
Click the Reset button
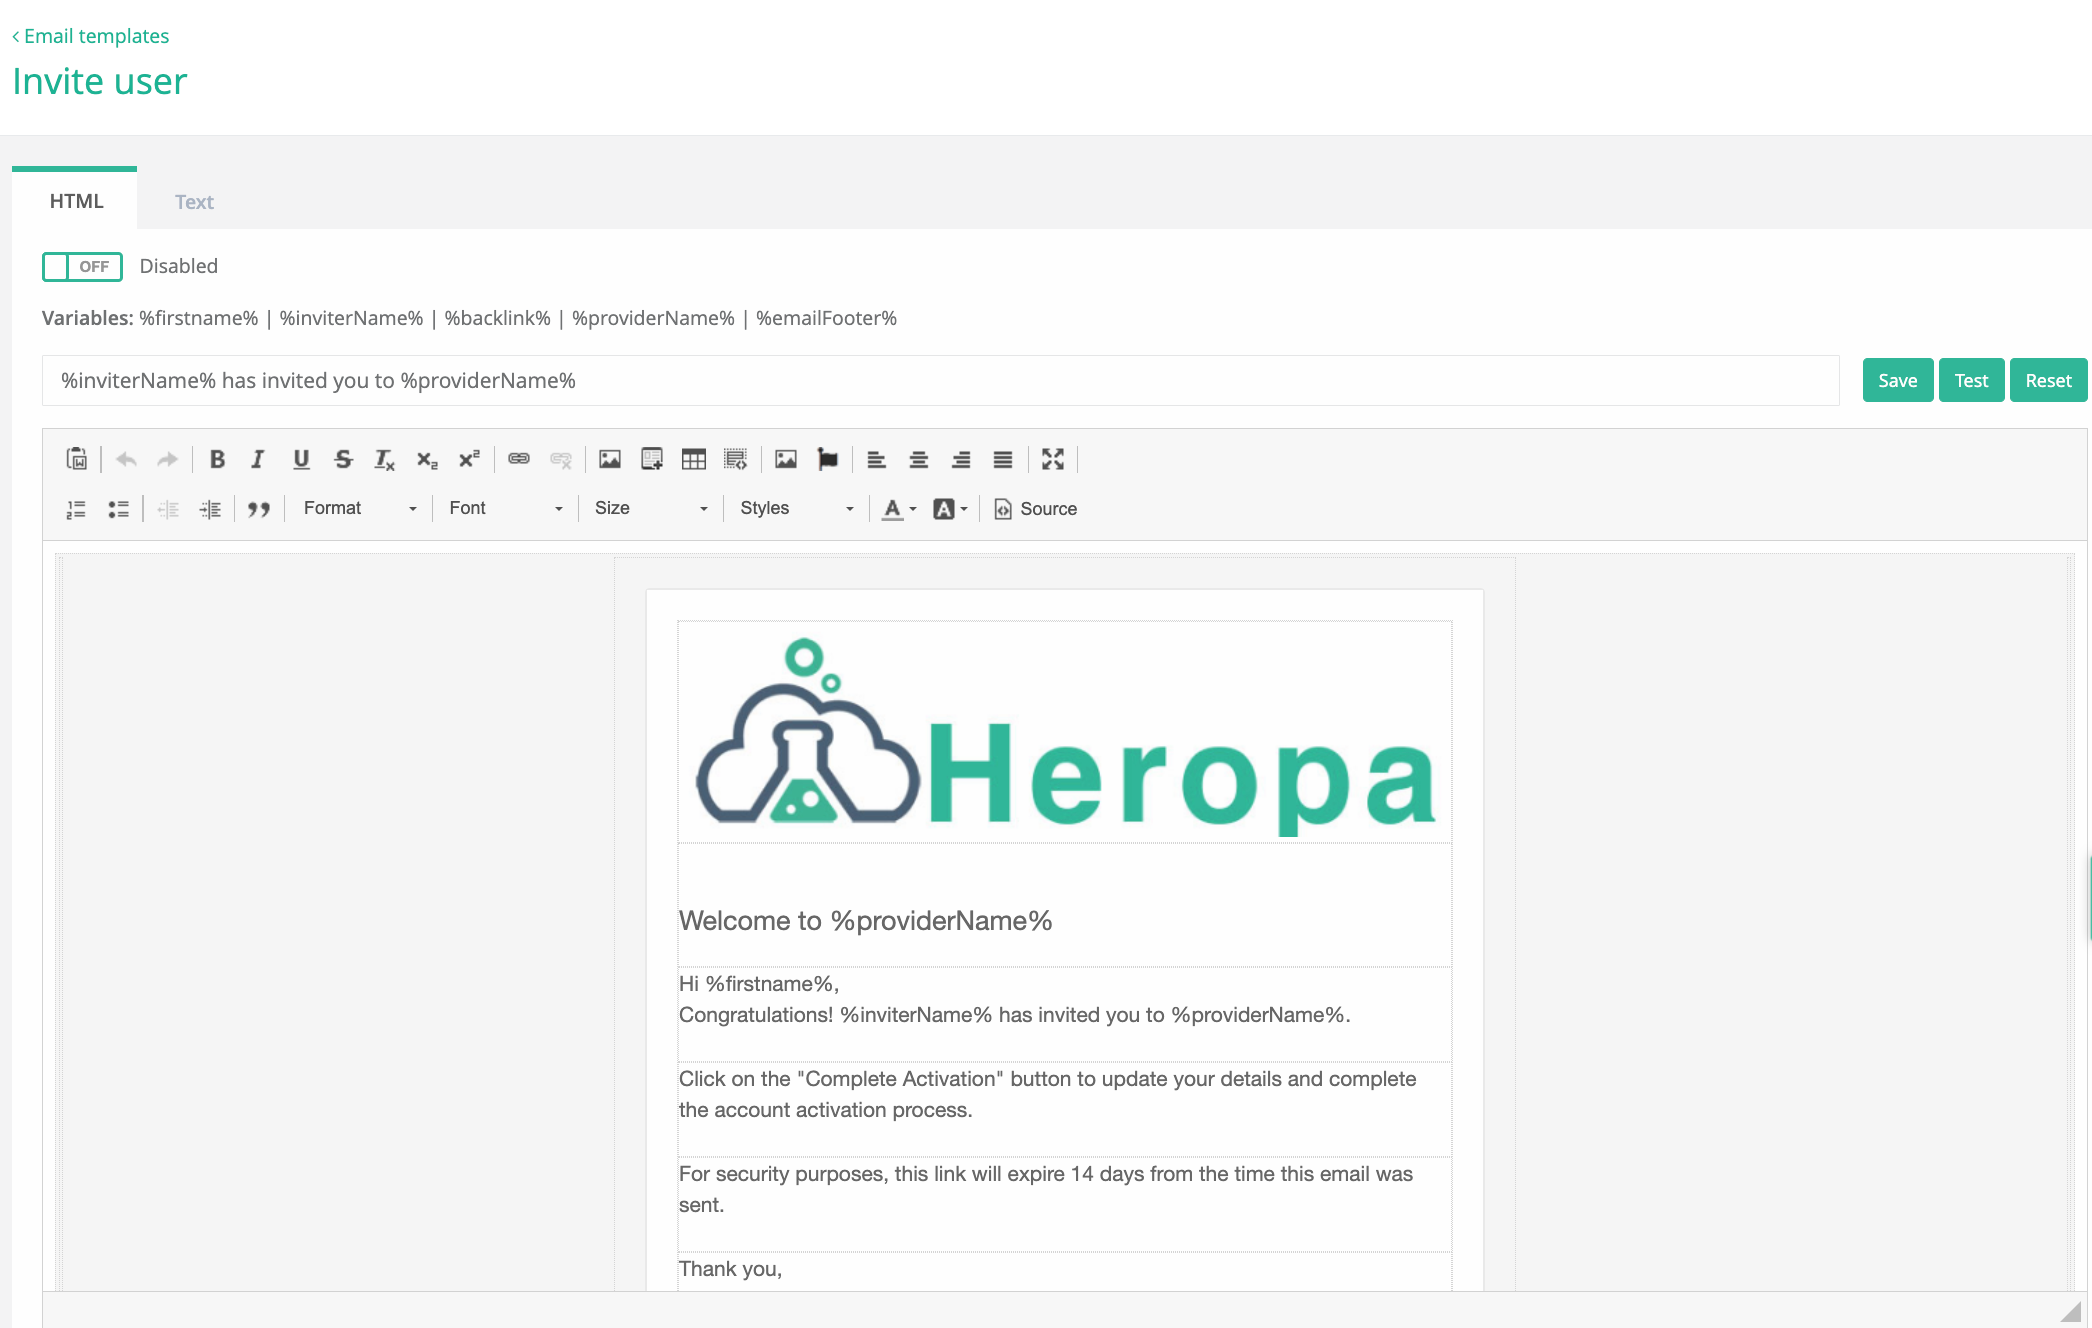pos(2048,380)
